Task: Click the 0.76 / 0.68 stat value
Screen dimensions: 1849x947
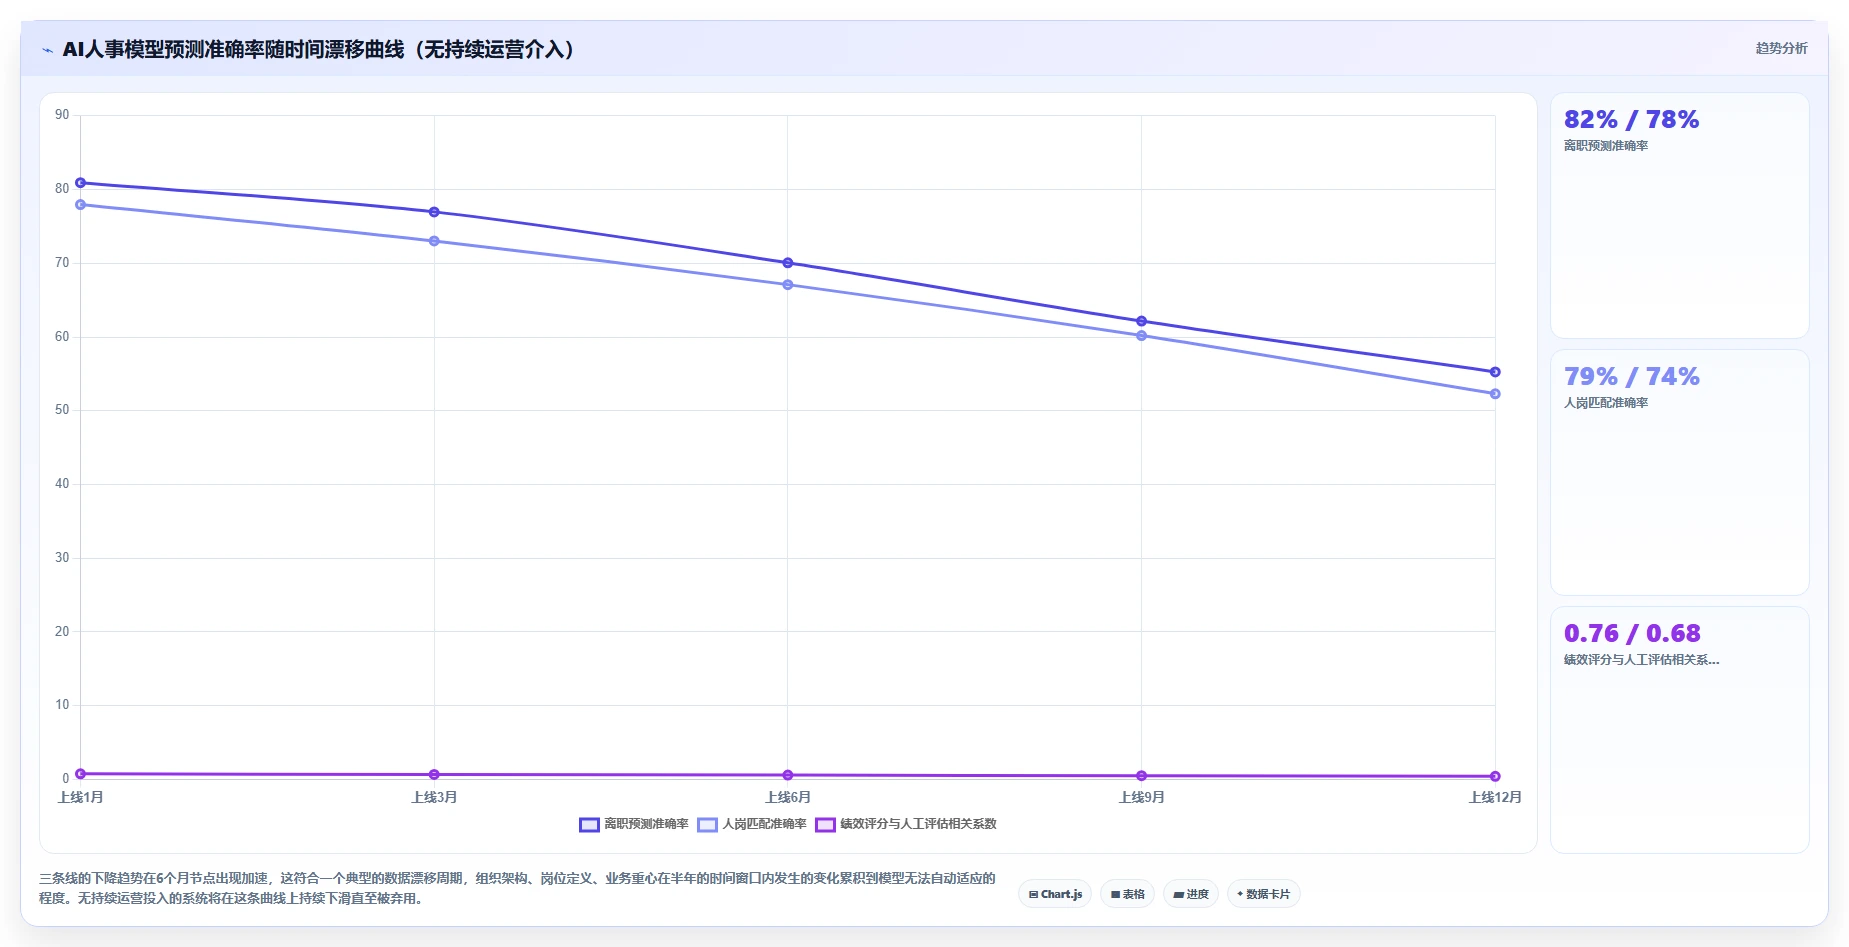Action: point(1632,634)
